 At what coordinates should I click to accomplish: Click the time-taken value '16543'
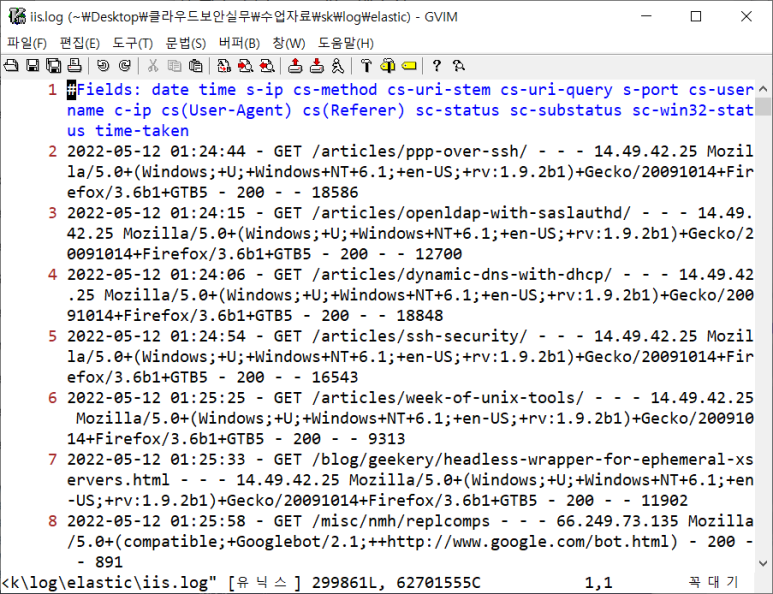coord(335,377)
